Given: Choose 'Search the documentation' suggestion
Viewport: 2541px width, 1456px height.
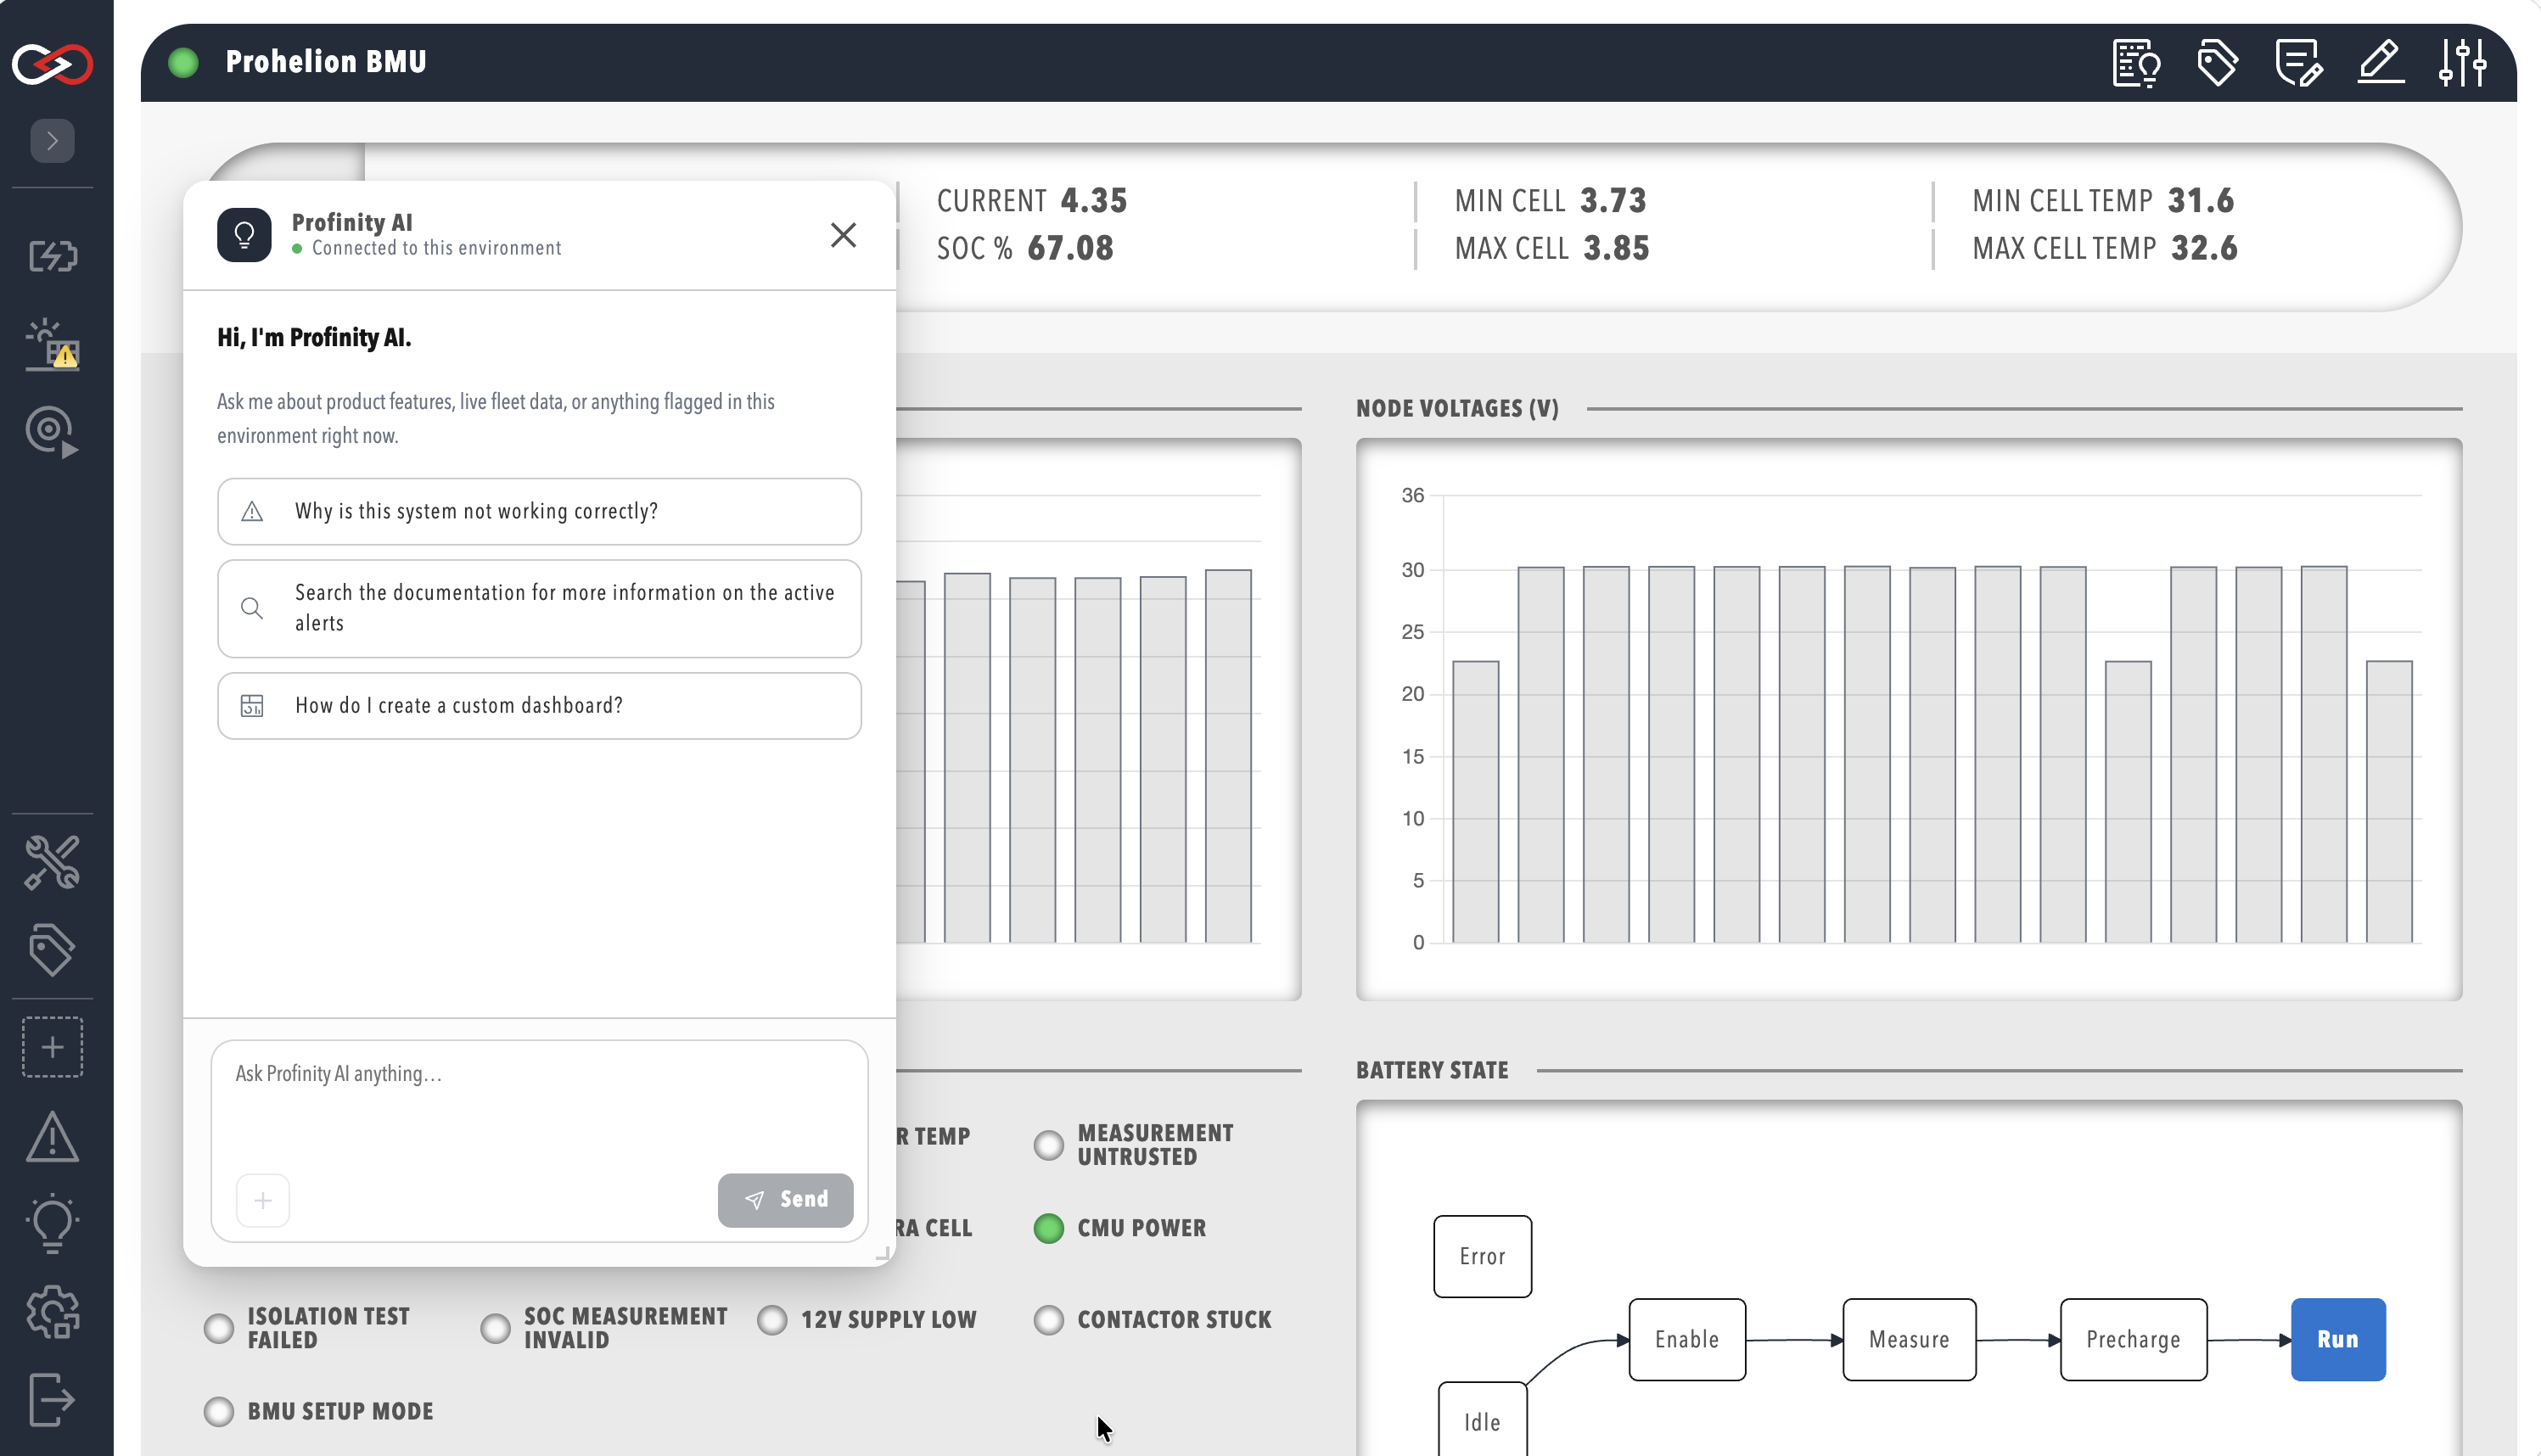Looking at the screenshot, I should pos(539,608).
